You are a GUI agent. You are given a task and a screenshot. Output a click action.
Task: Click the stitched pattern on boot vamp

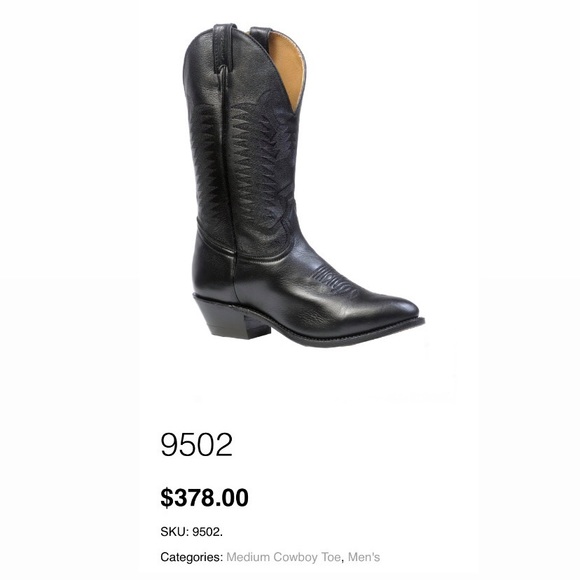coord(336,282)
